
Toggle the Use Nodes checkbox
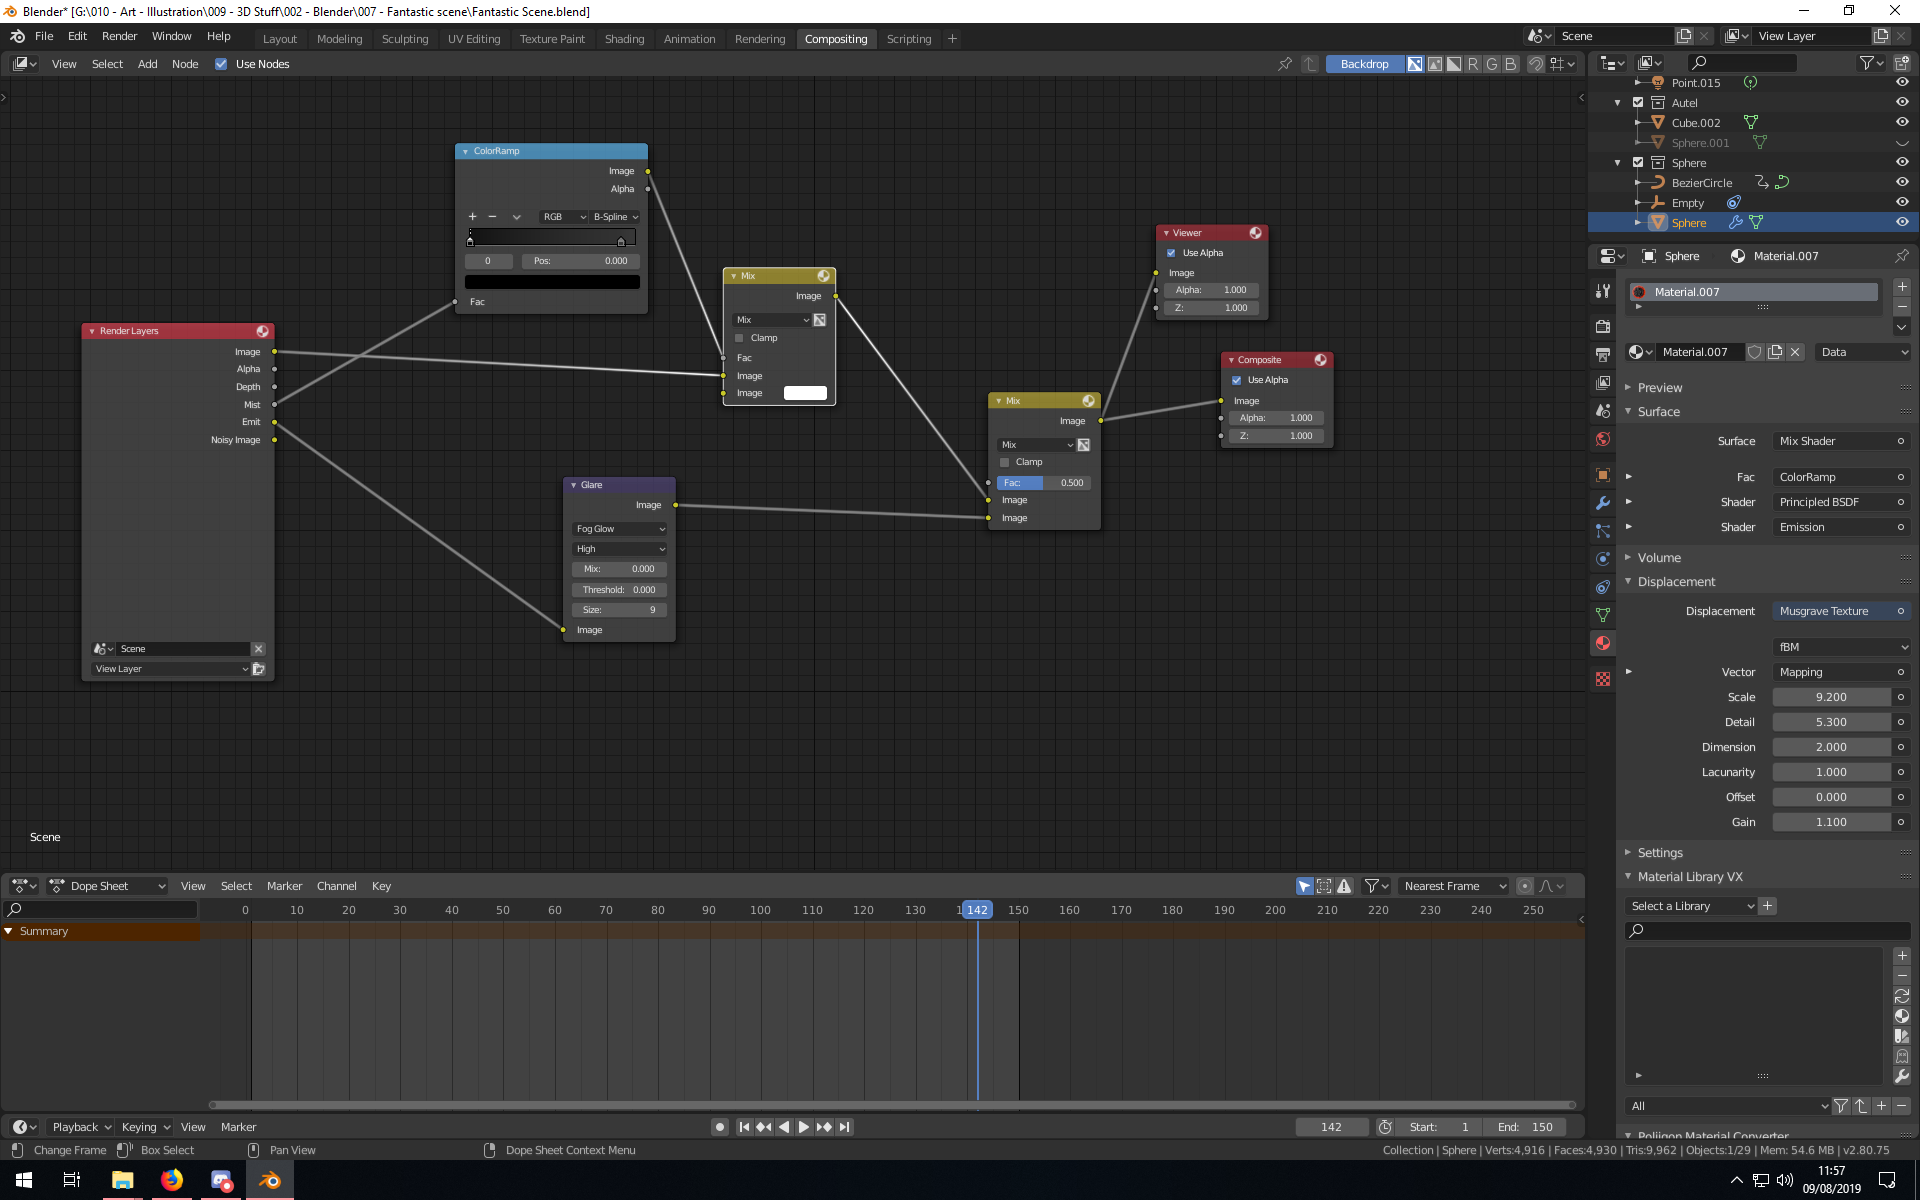pos(221,64)
